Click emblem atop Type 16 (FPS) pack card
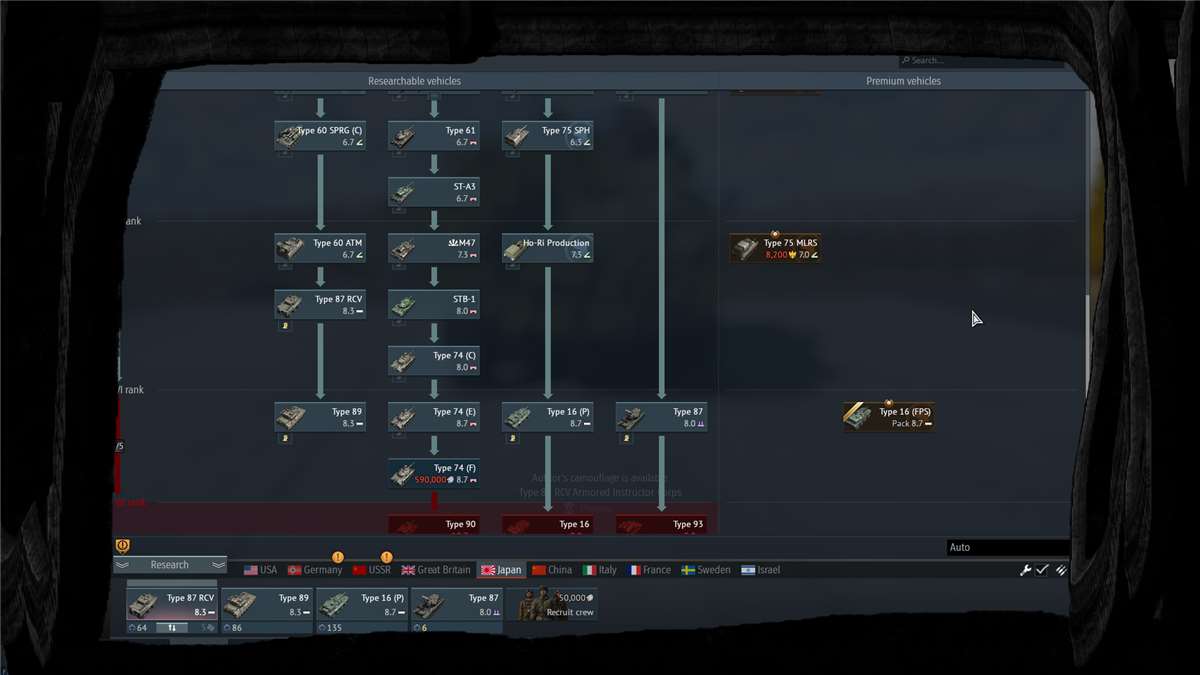Viewport: 1200px width, 675px height. pos(888,402)
